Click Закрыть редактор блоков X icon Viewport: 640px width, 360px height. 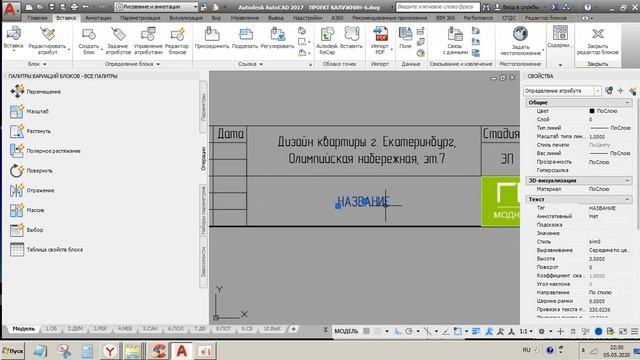[598, 34]
